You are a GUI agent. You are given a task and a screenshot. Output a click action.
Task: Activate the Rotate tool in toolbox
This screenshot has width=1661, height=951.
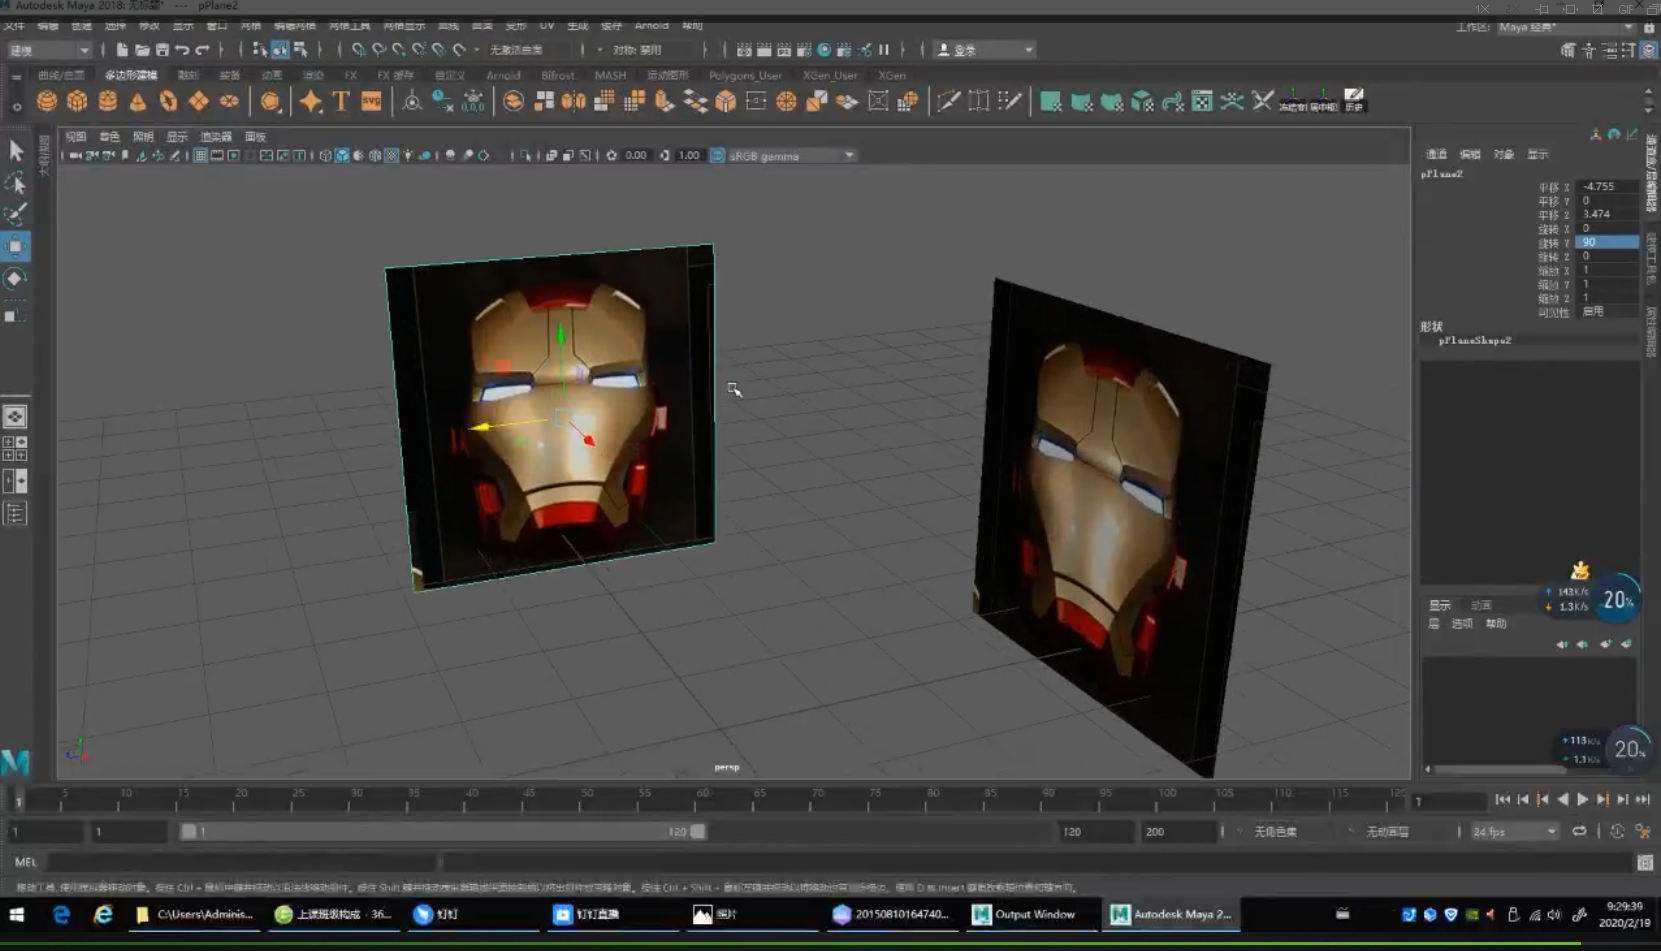point(16,279)
